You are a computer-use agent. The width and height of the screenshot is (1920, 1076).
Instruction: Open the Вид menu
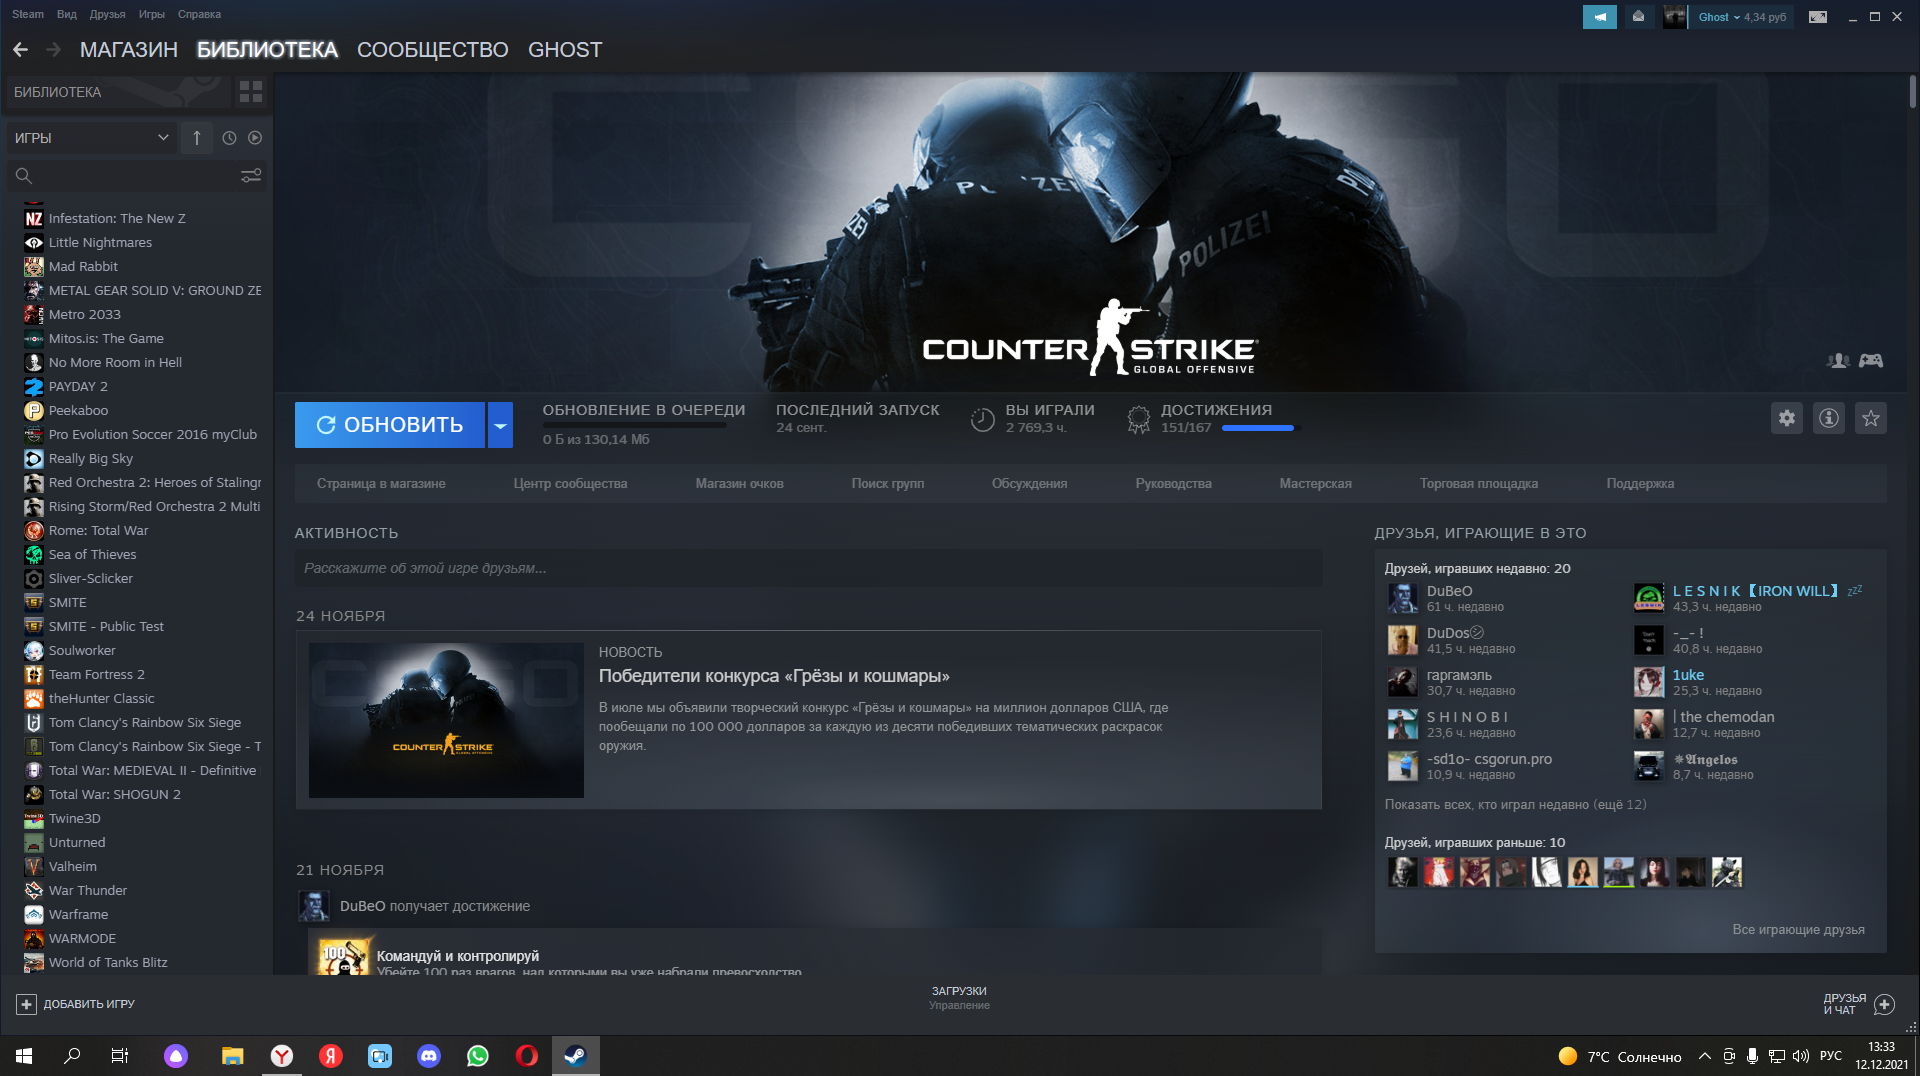(x=67, y=14)
